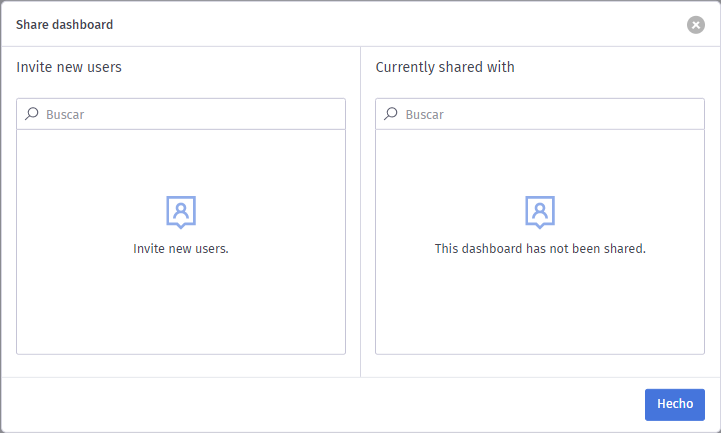
Task: Close the Share dashboard dialog
Action: (696, 25)
